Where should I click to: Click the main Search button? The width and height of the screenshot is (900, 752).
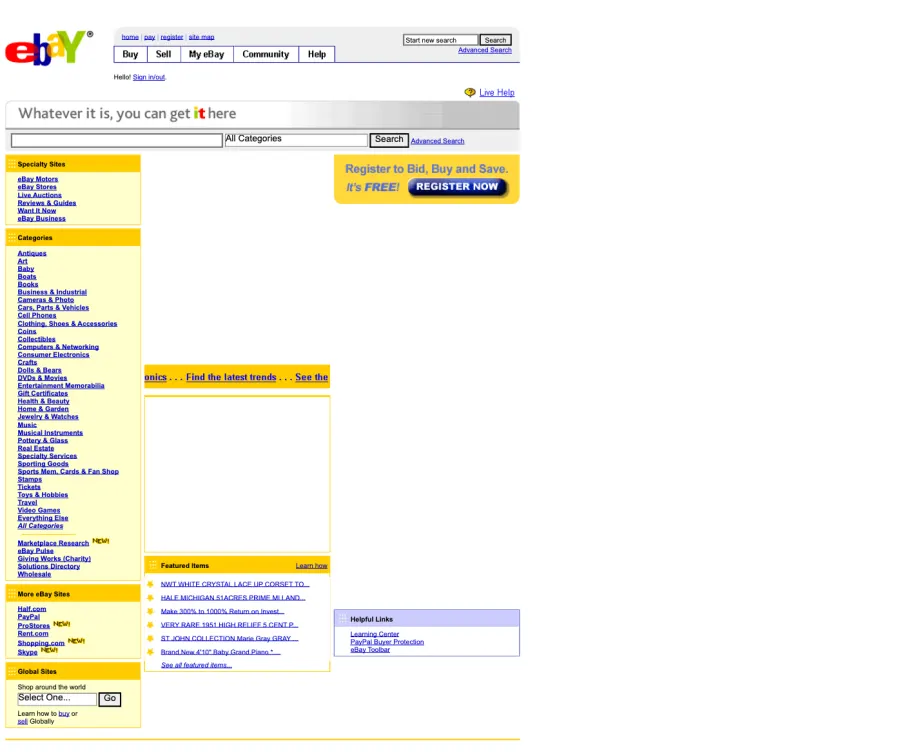point(389,139)
